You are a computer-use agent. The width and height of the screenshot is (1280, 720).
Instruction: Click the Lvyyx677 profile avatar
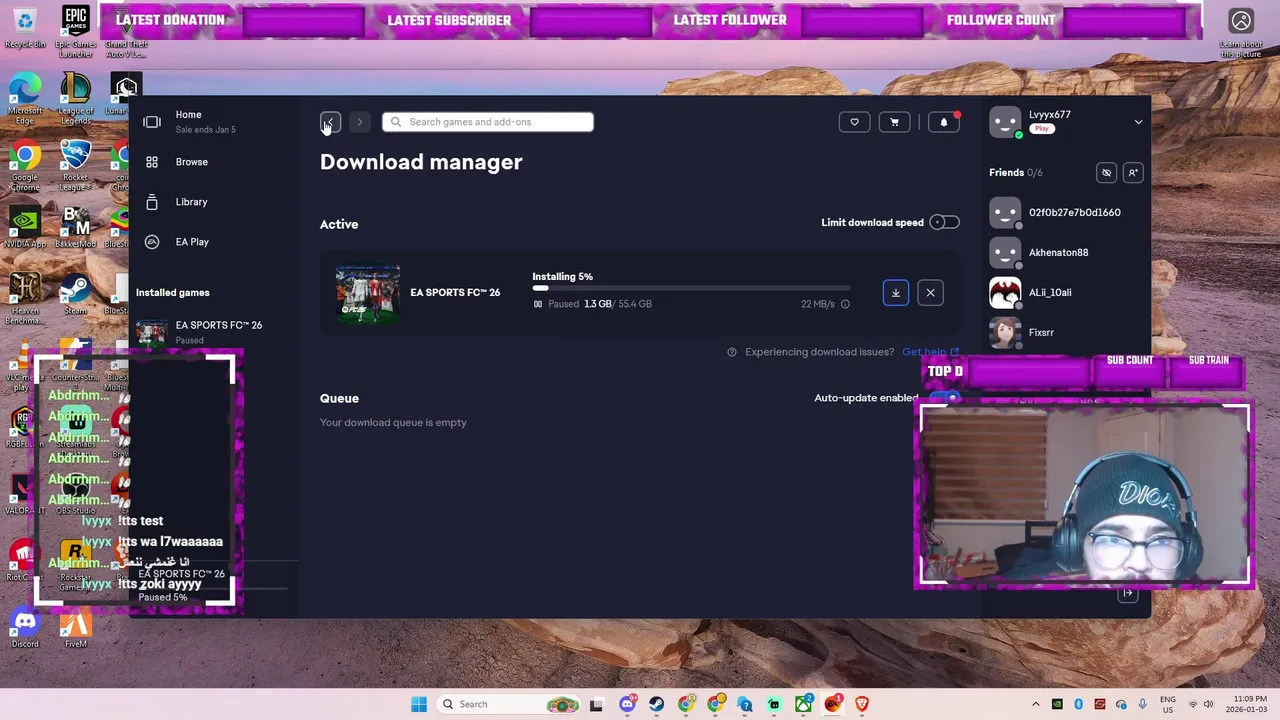[x=1005, y=122]
